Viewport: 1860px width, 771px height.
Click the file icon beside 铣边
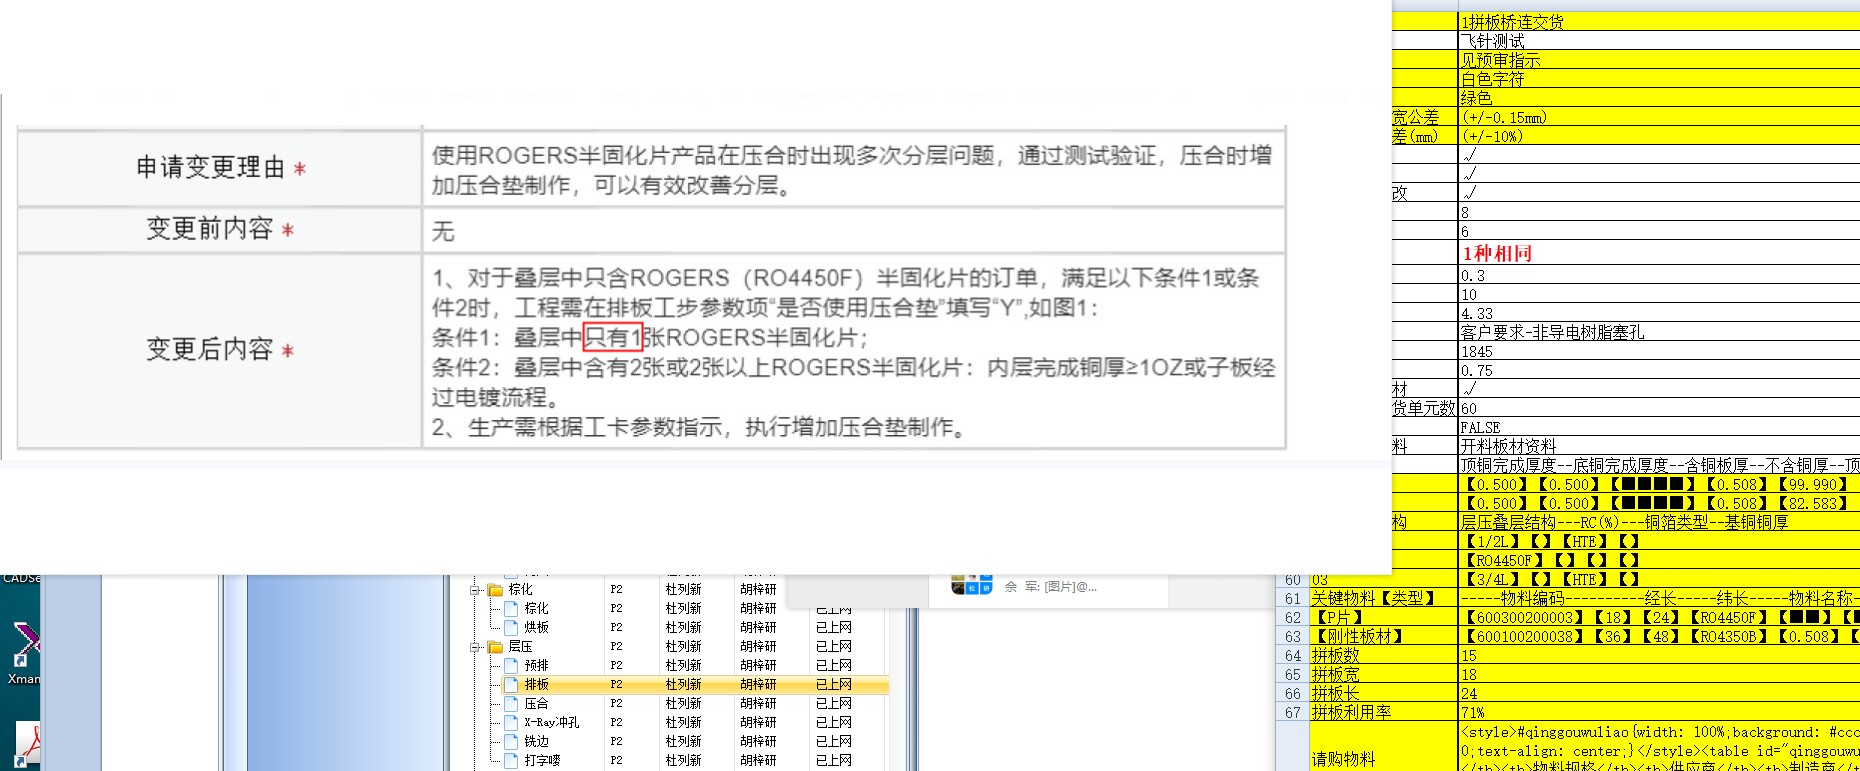point(511,742)
